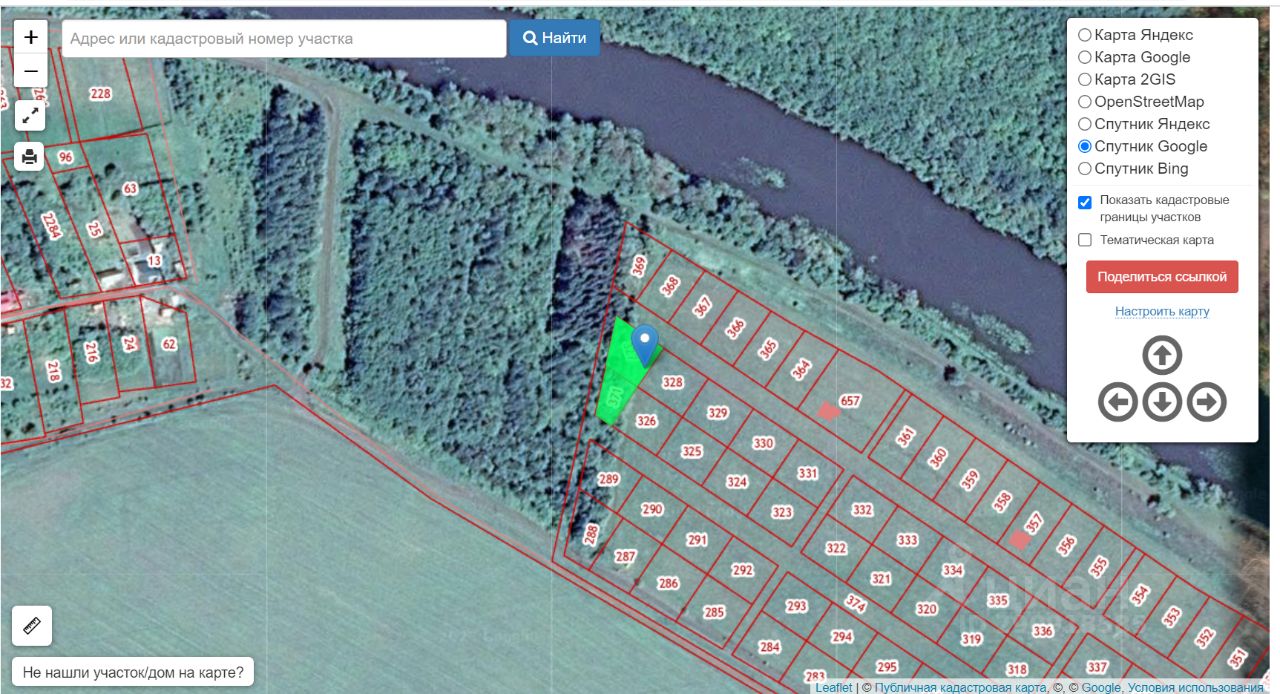Click the red marker near plot 357
Screen dimensions: 1280x694
pyautogui.click(x=1019, y=539)
